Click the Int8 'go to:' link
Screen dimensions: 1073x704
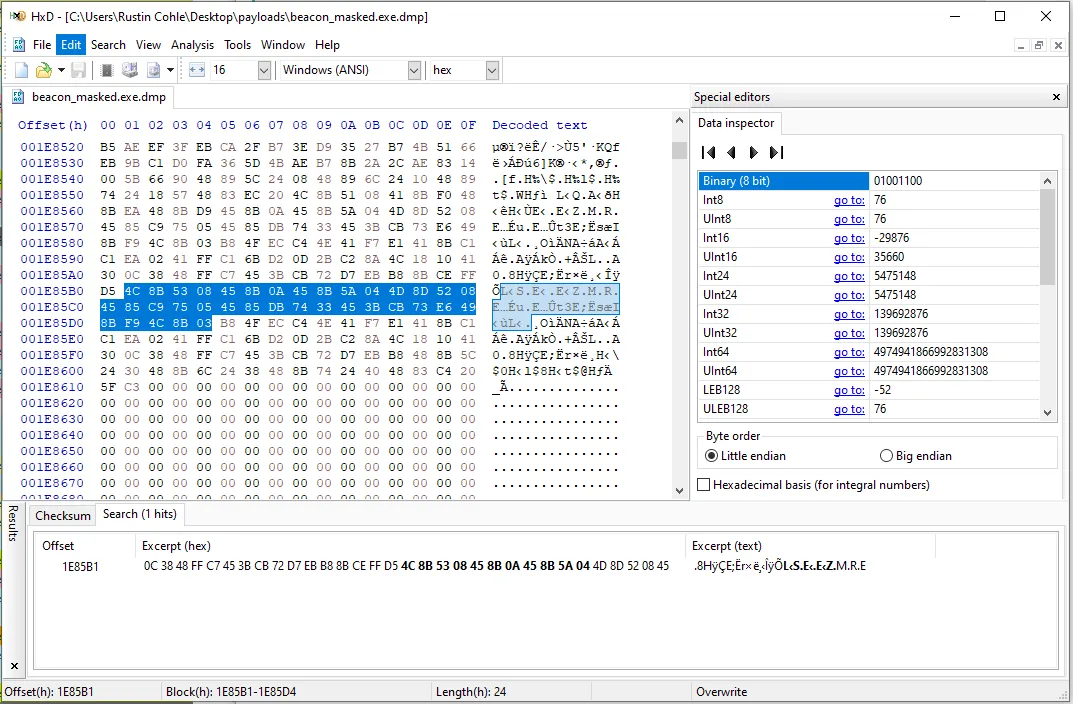(849, 200)
